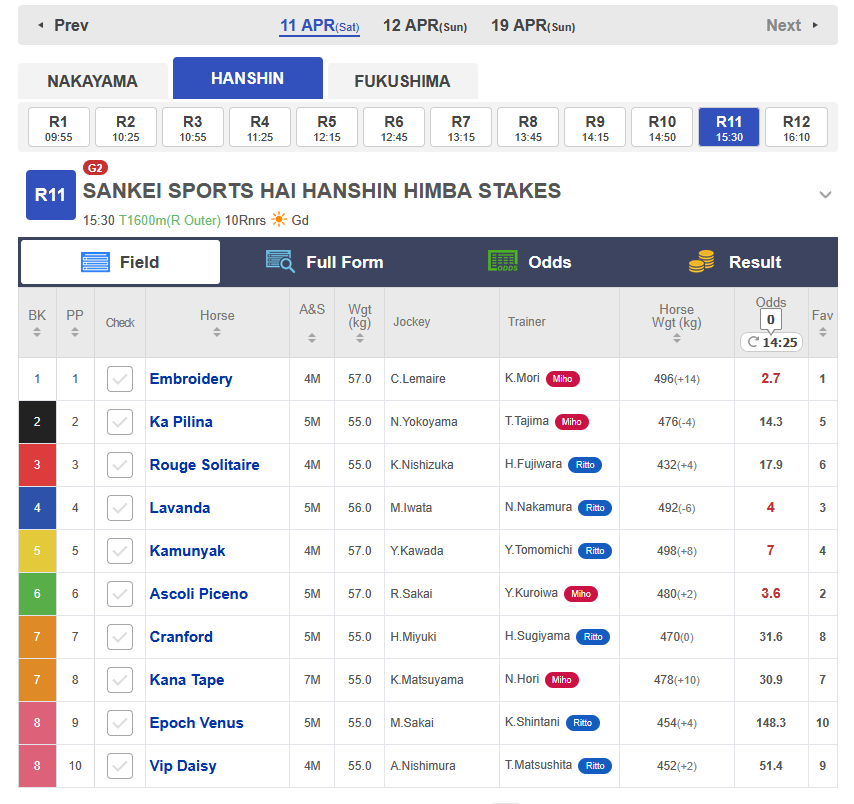Click the Odds 0 counter box
The width and height of the screenshot is (854, 804).
[771, 320]
